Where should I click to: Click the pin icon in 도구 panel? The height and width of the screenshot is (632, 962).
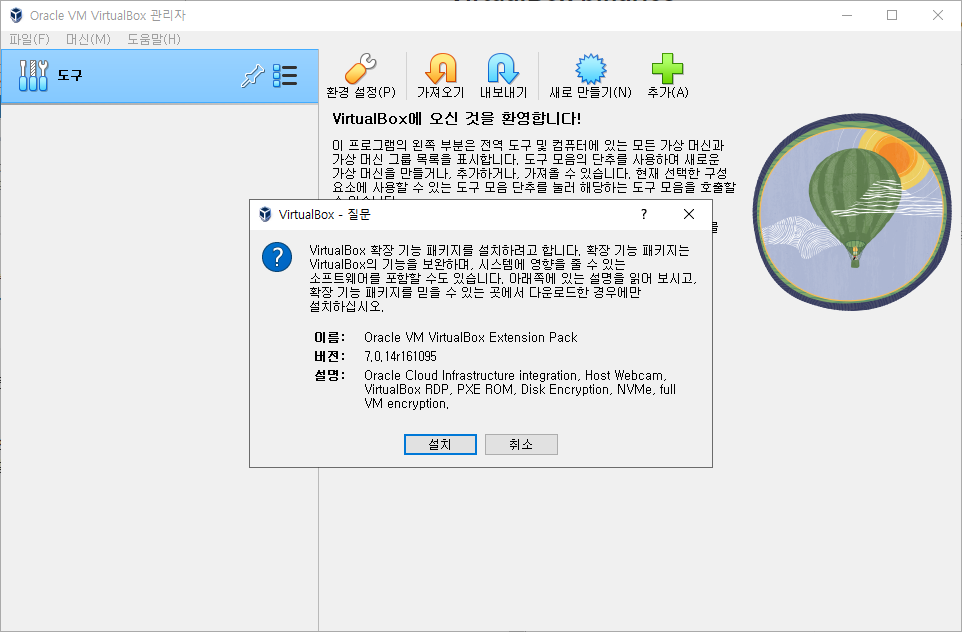pyautogui.click(x=252, y=75)
